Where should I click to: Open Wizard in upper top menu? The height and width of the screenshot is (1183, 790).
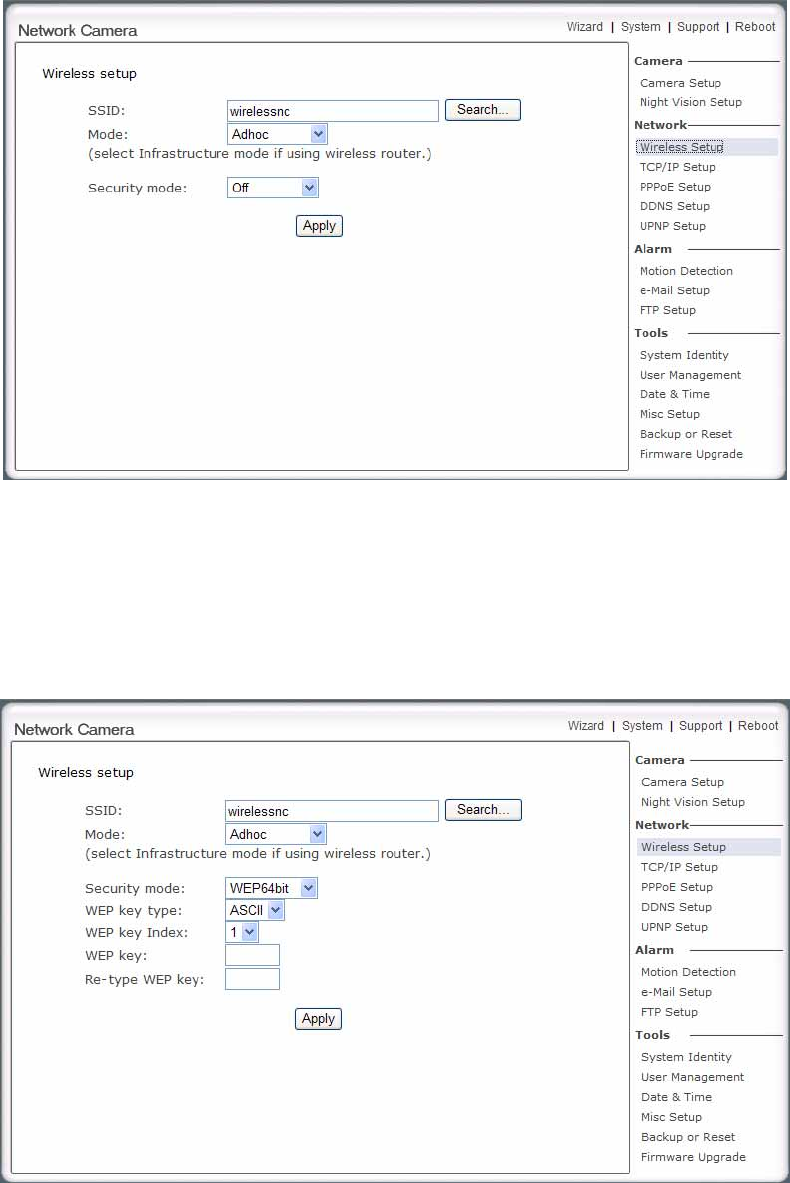point(585,27)
